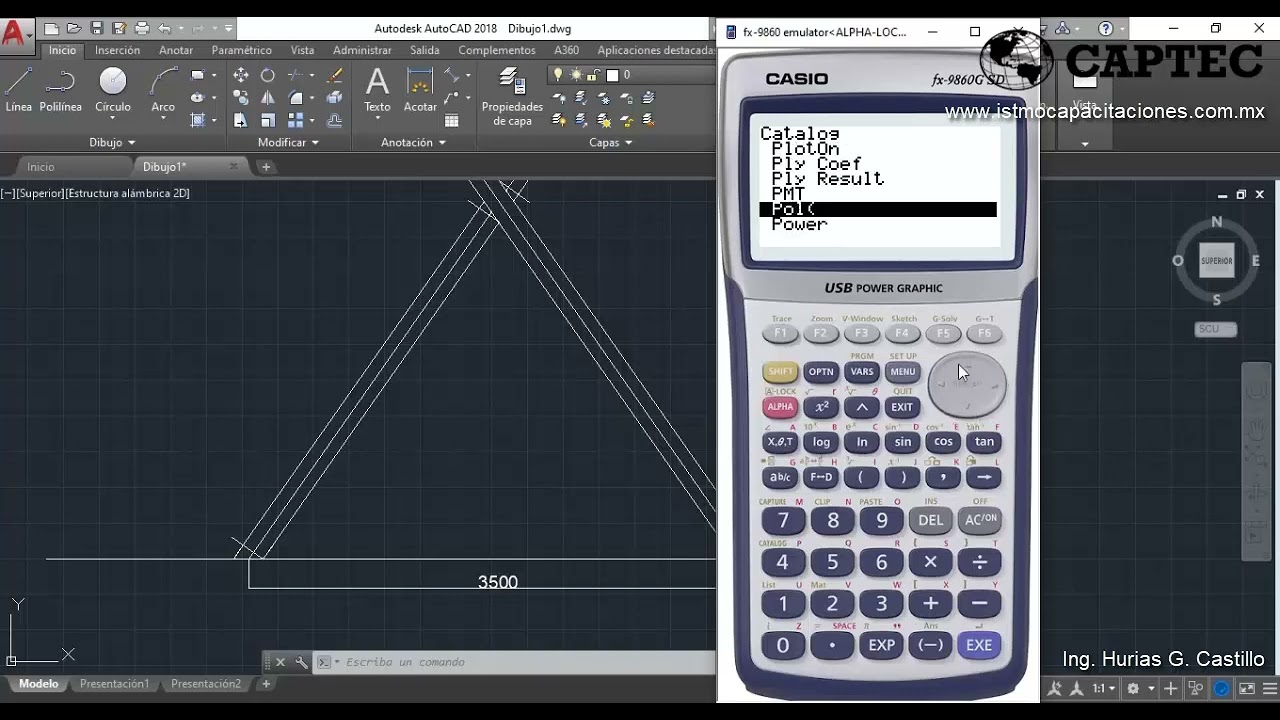Select the Círculo tool

click(113, 90)
